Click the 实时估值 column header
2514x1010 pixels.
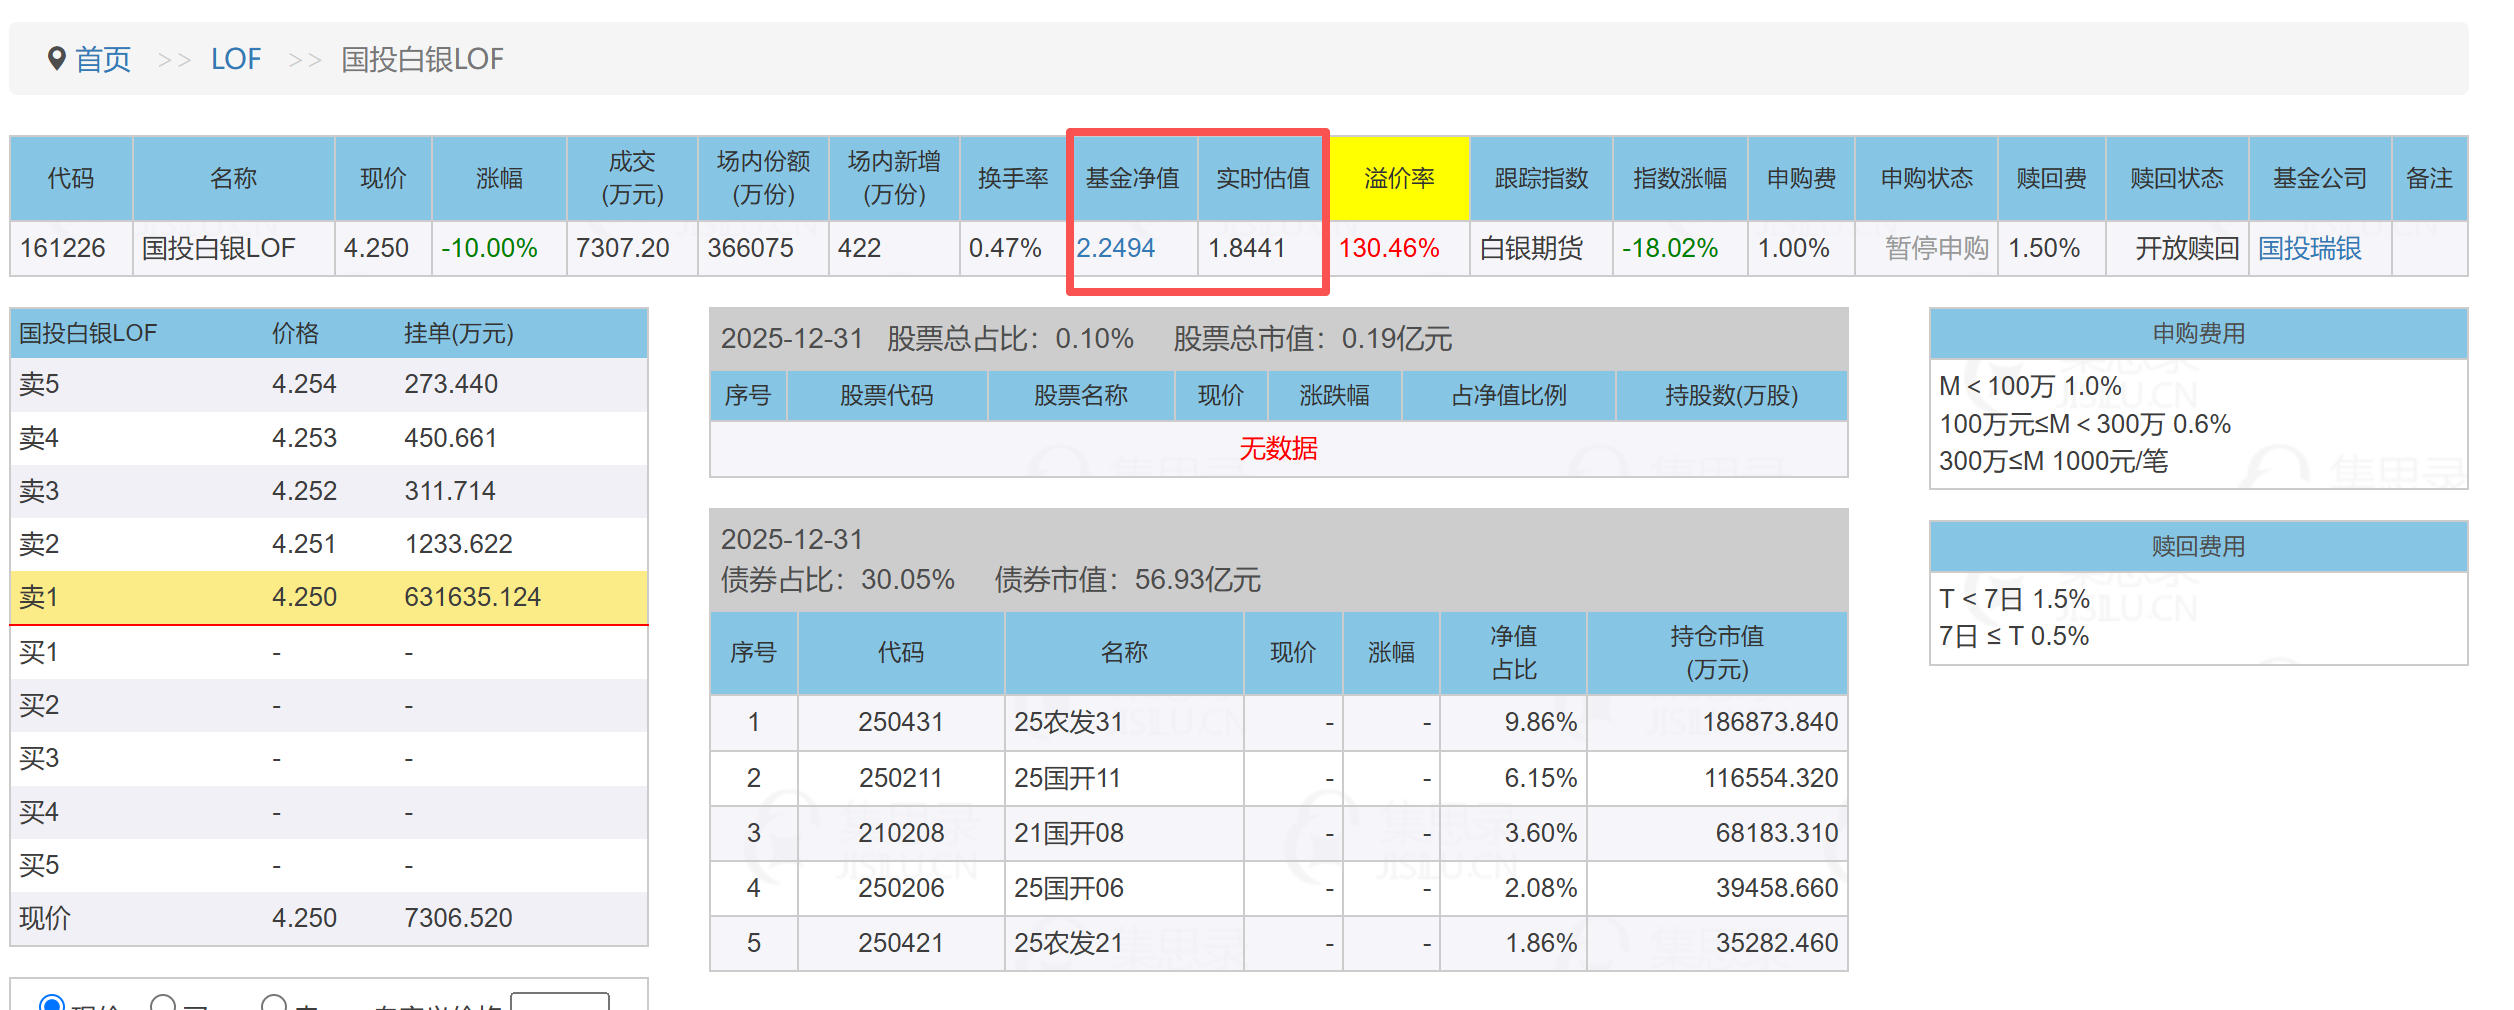(1262, 178)
